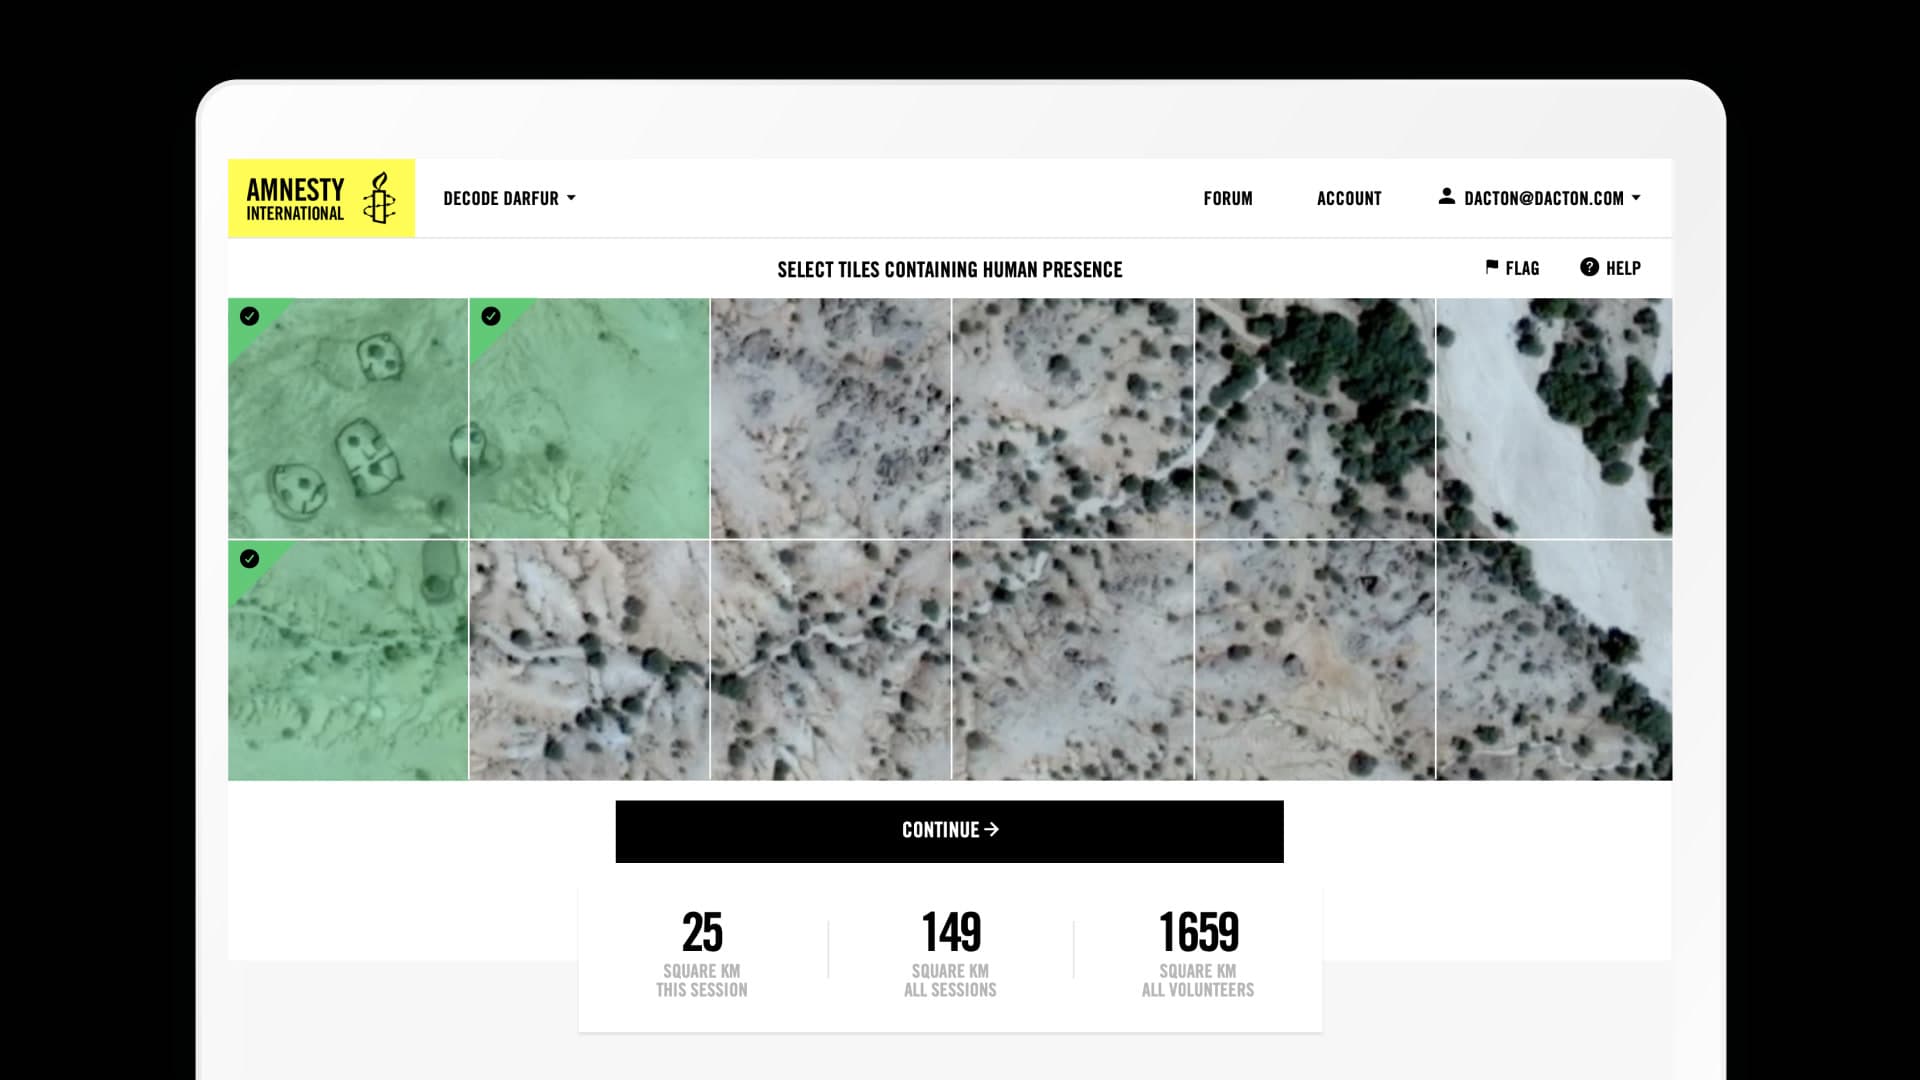Click the checkmark on the second selected tile

coord(491,318)
